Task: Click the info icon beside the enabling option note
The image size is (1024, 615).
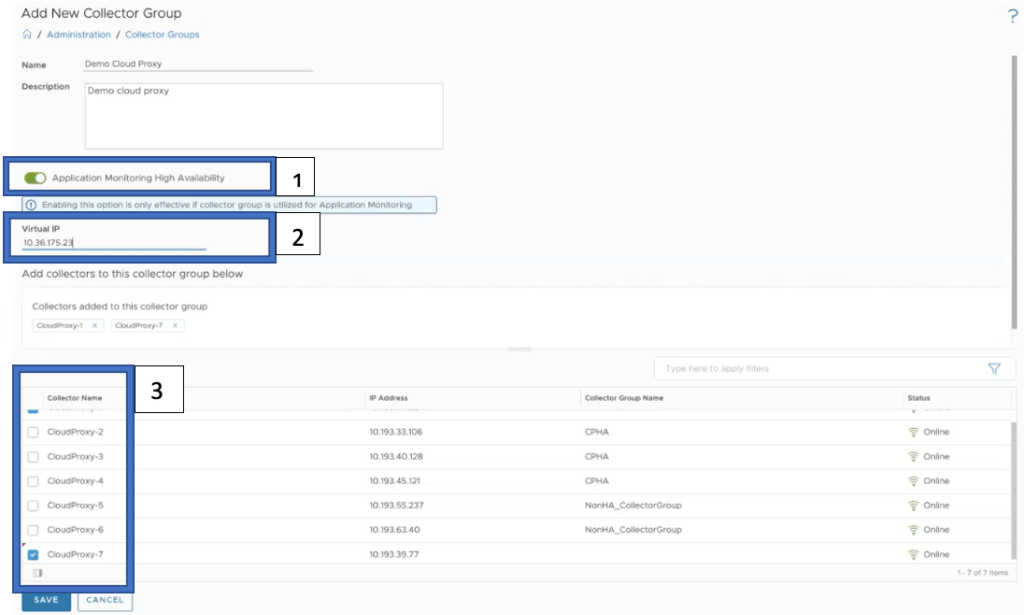Action: [31, 205]
